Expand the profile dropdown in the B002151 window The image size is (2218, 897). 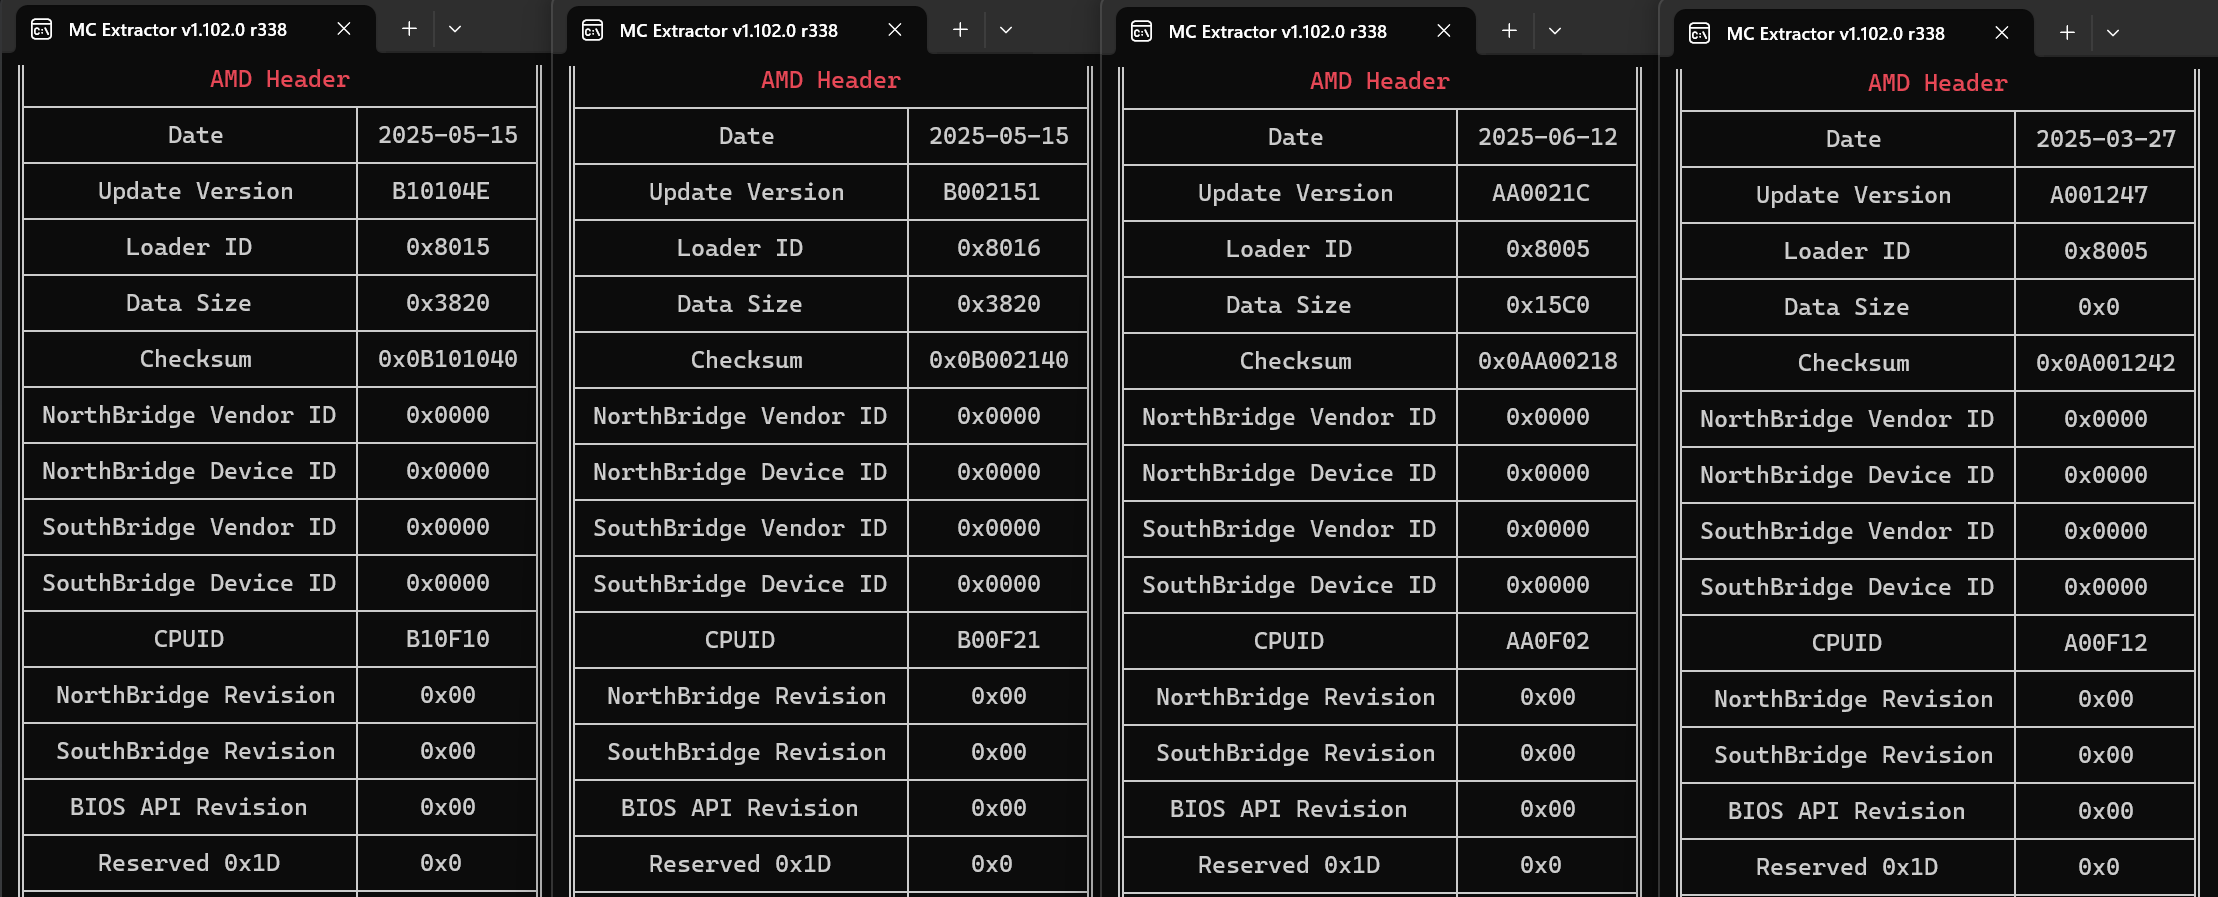tap(1006, 30)
